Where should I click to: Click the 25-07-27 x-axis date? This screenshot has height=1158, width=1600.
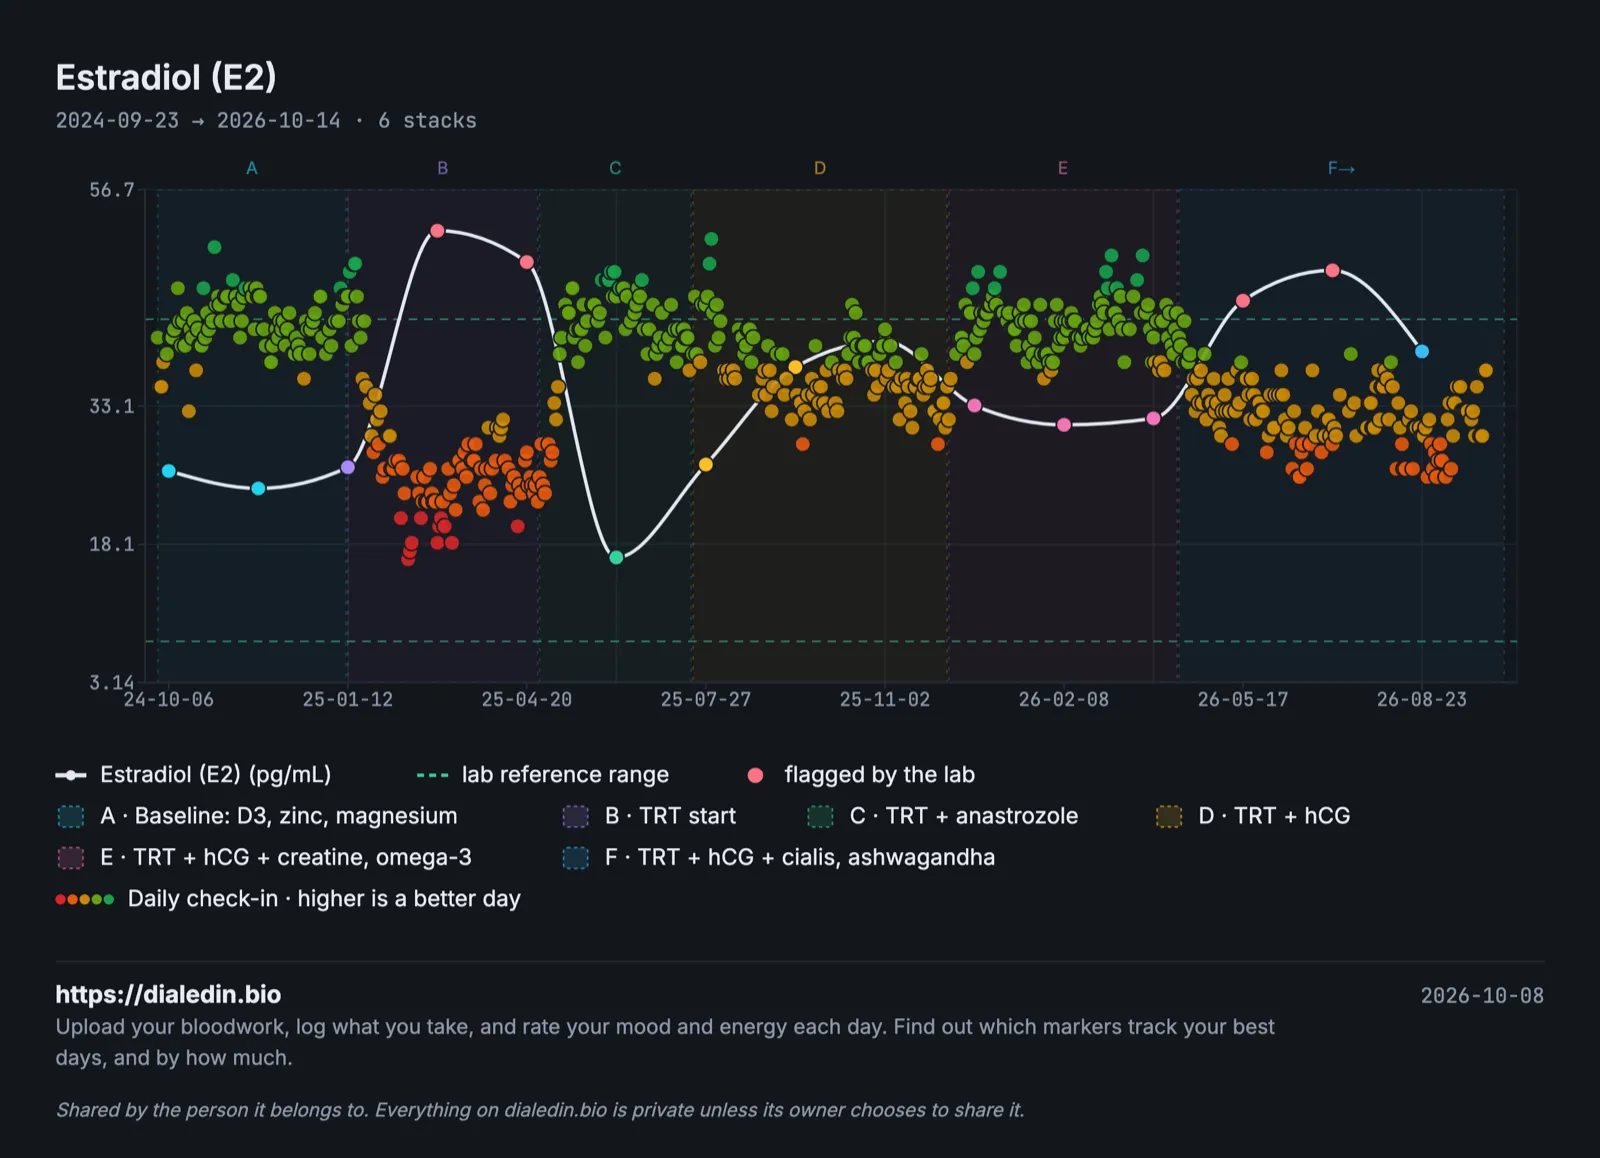pyautogui.click(x=706, y=699)
